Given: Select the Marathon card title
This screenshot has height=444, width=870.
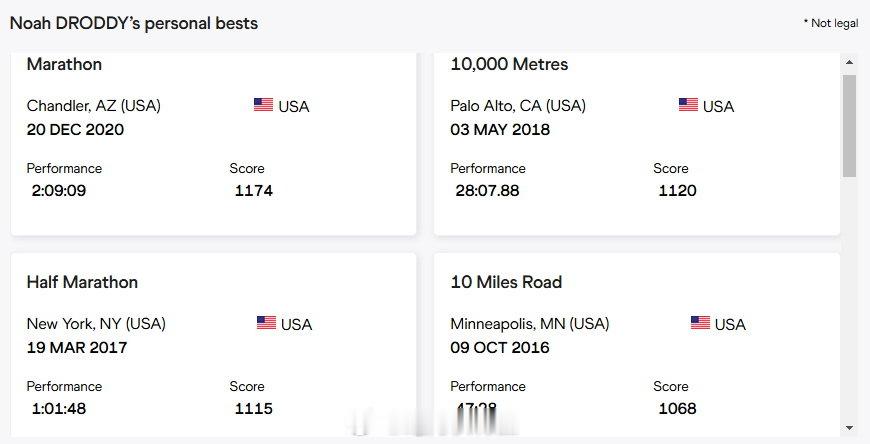Looking at the screenshot, I should coord(64,64).
